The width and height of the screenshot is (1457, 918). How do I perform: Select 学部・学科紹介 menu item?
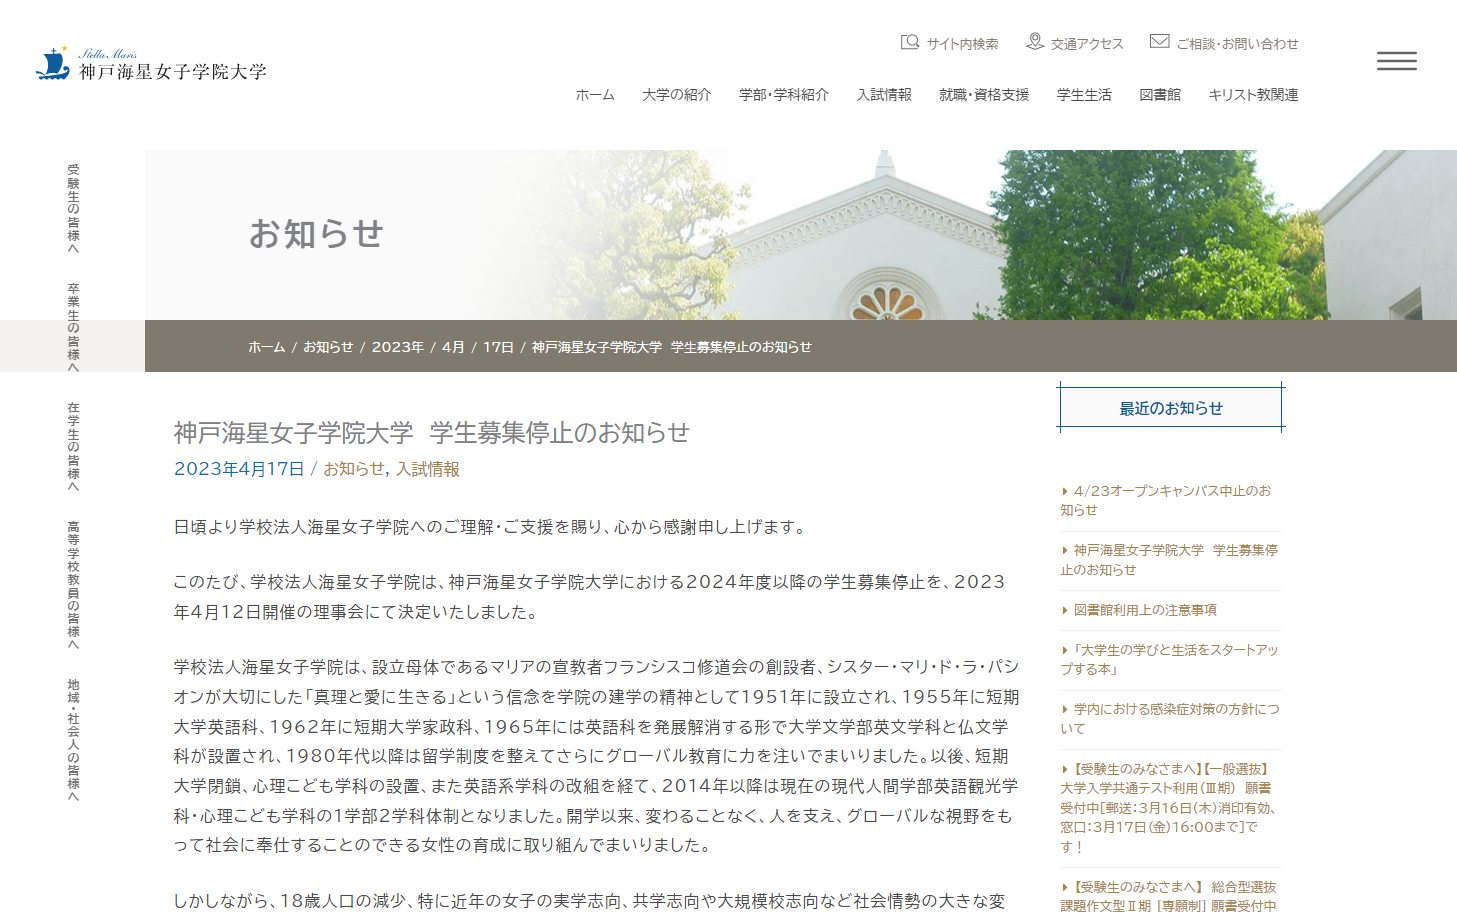pos(784,95)
